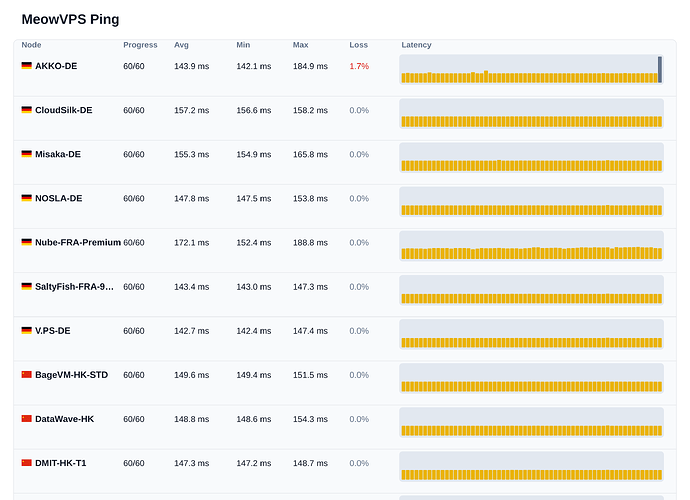Screen dimensions: 690x500
Task: Click the red 1.7% loss value
Action: (x=359, y=66)
